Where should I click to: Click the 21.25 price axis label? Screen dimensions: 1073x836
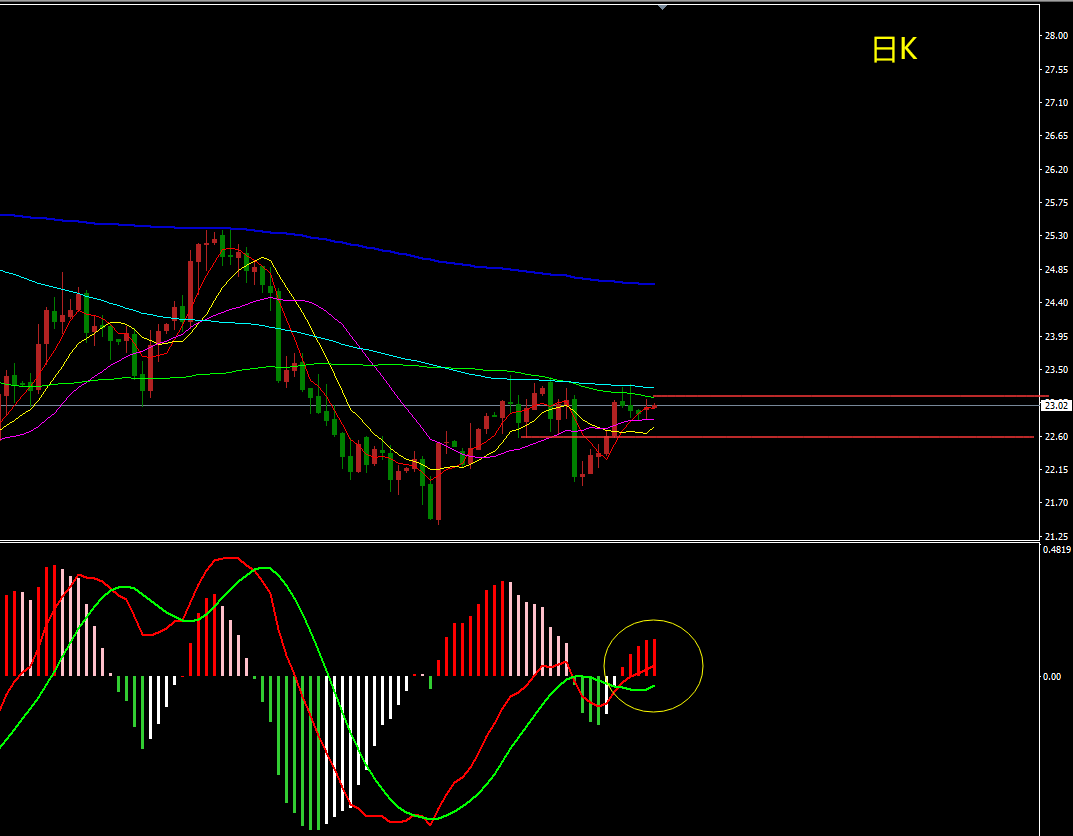[1056, 536]
